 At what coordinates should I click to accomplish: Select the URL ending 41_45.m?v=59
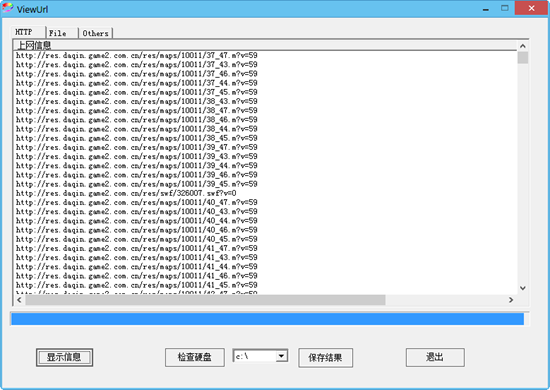point(136,285)
